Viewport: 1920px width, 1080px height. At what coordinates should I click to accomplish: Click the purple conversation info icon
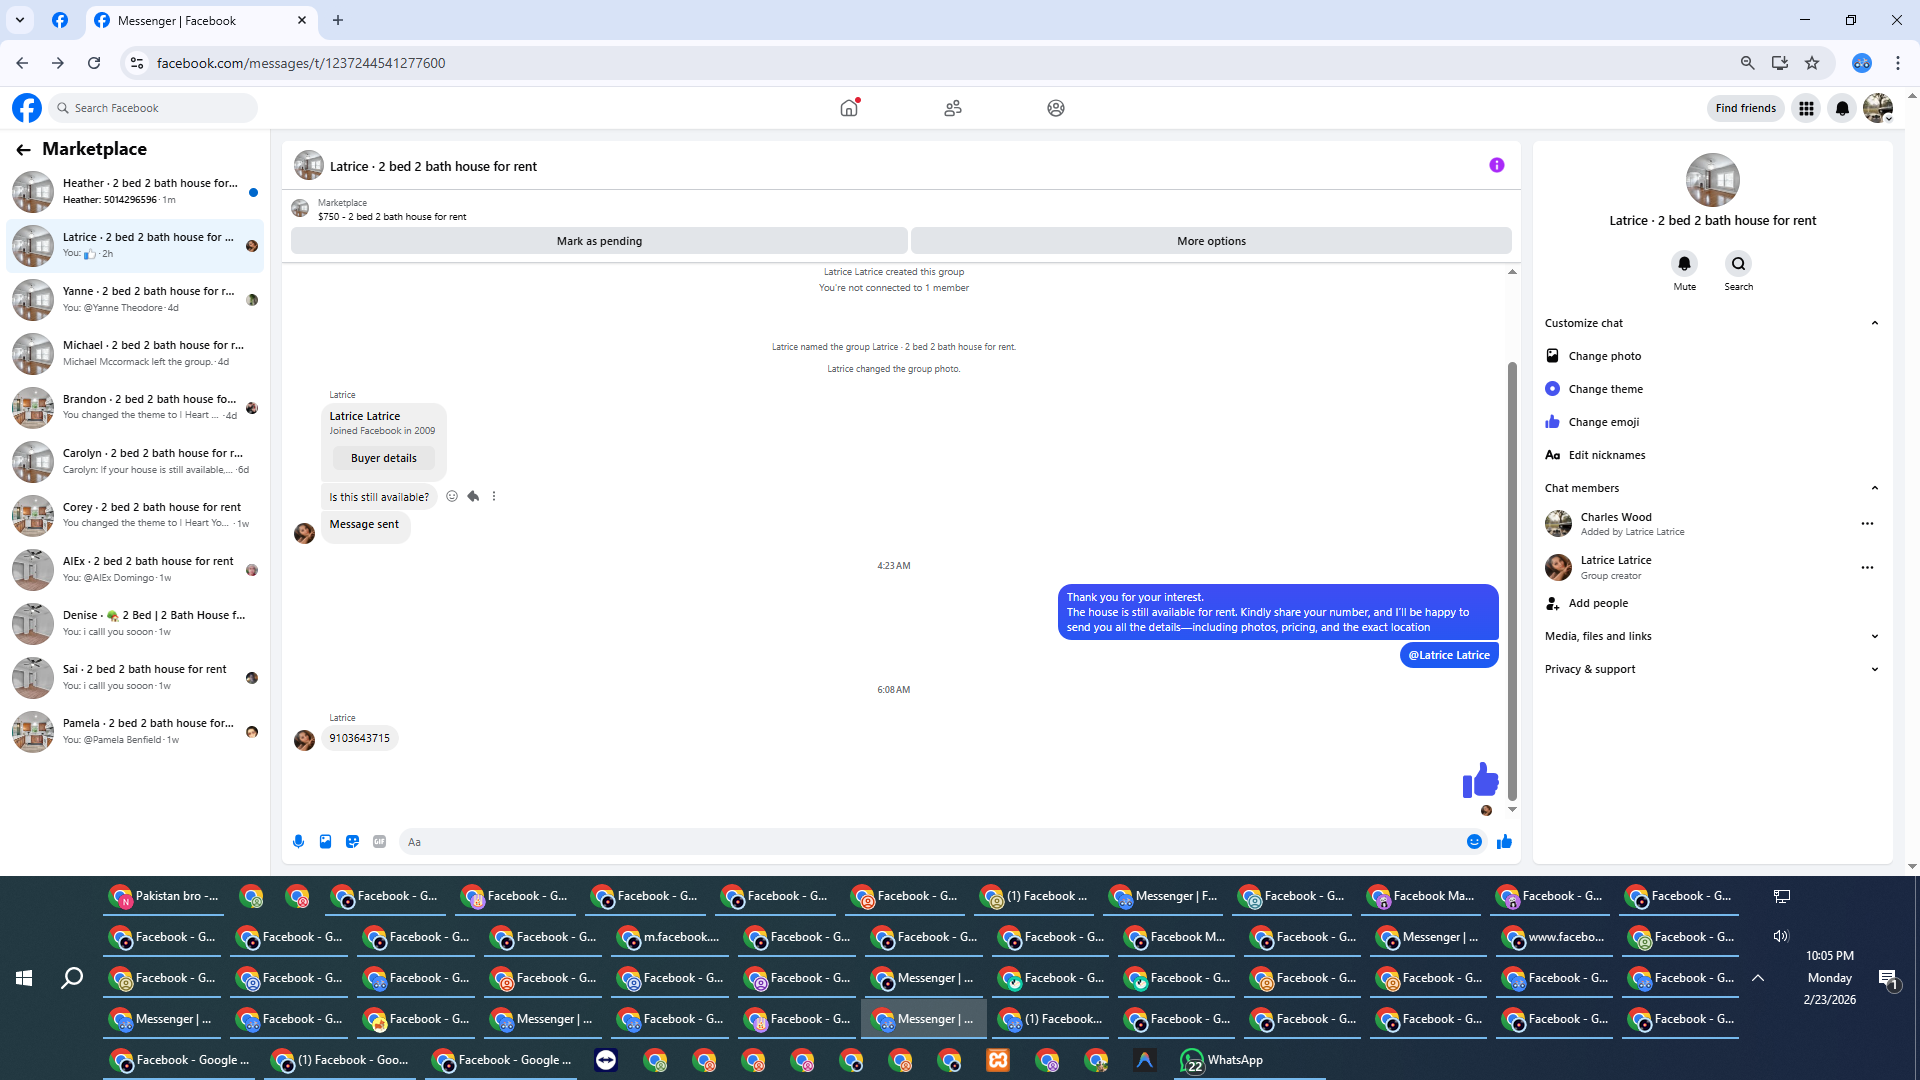point(1496,166)
